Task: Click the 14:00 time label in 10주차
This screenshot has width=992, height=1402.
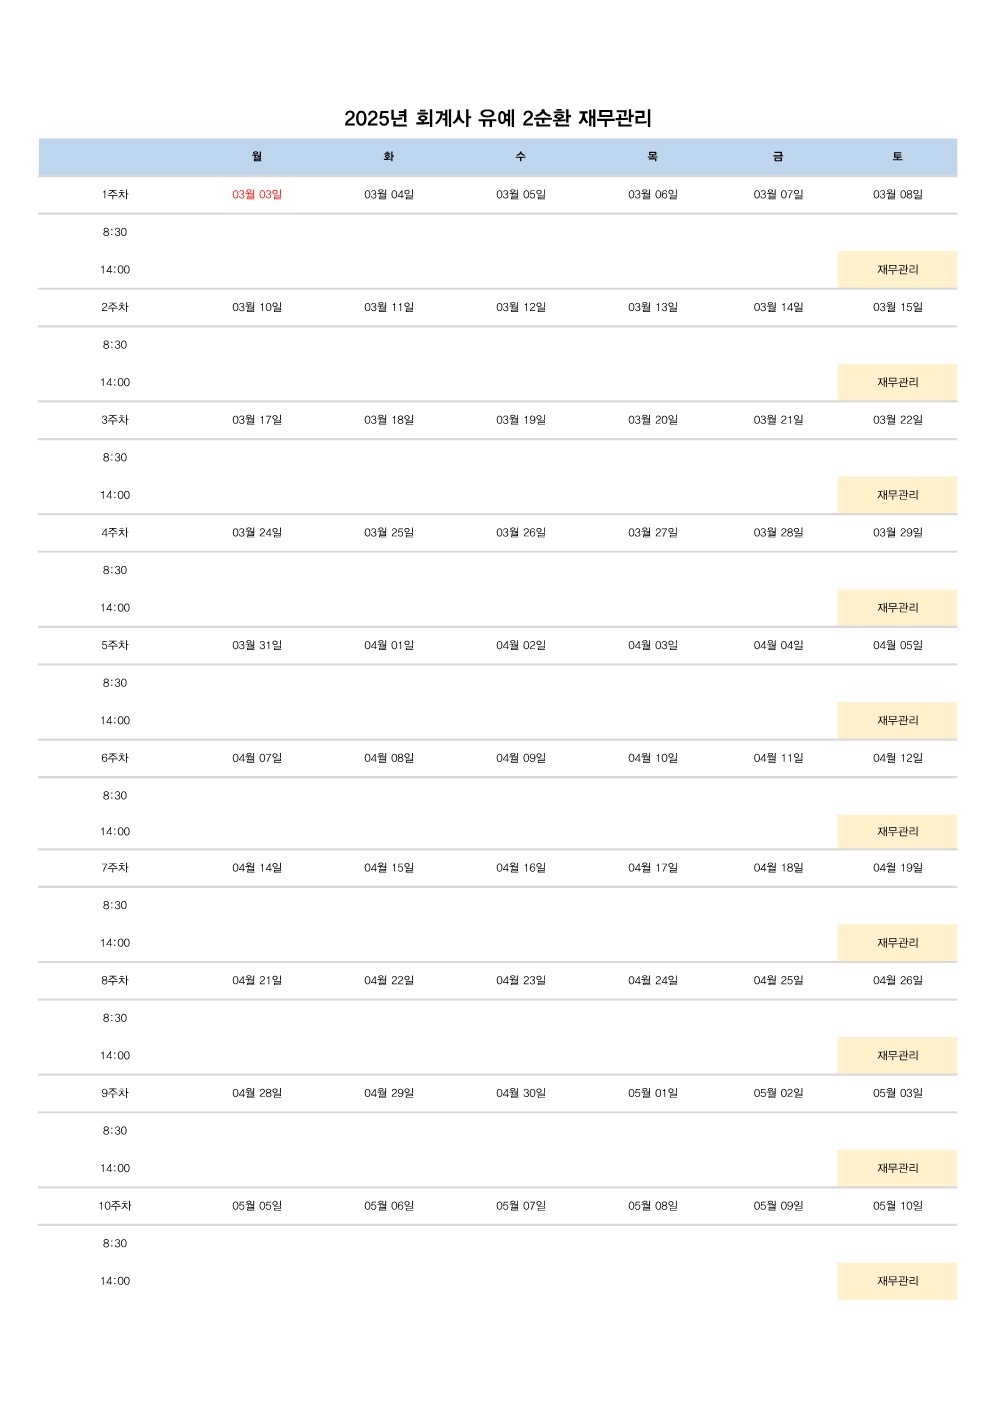Action: (x=115, y=1281)
